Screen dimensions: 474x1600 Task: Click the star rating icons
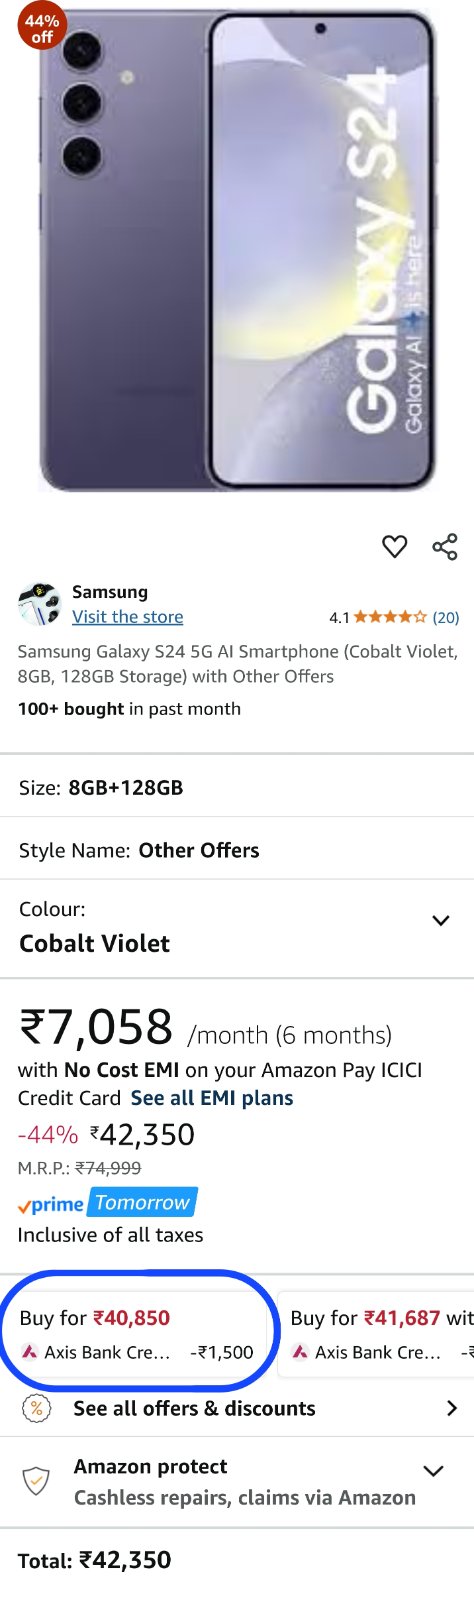tap(390, 617)
